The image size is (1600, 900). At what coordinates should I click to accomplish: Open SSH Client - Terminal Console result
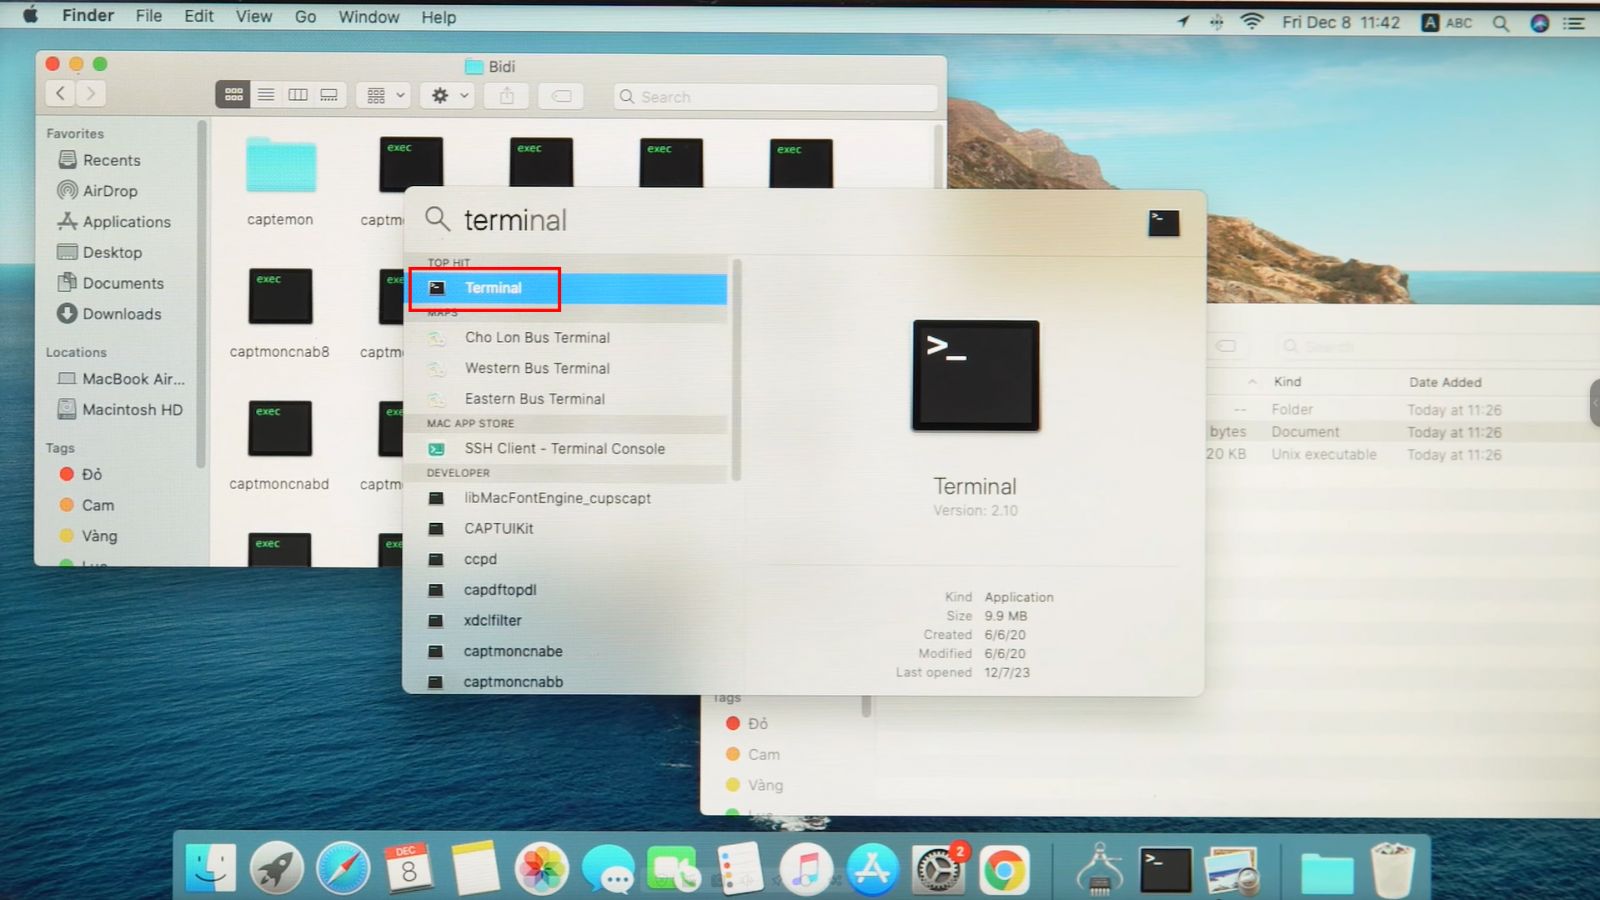point(567,449)
